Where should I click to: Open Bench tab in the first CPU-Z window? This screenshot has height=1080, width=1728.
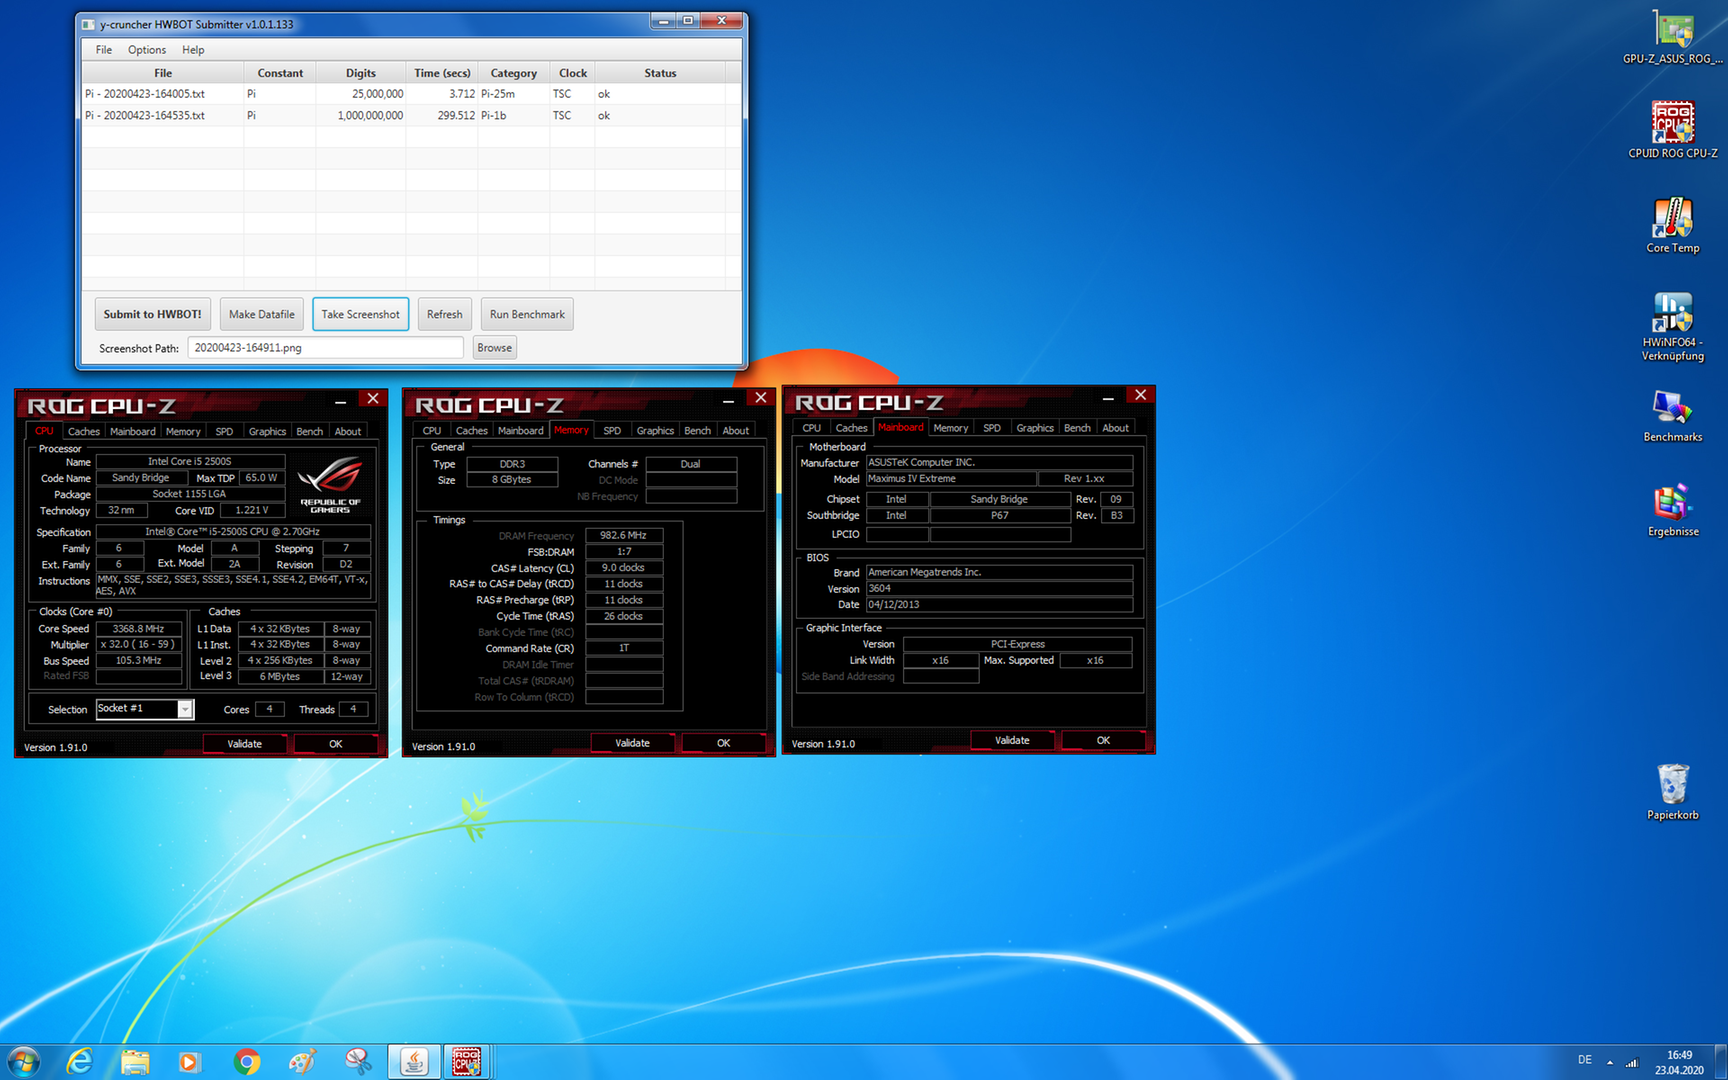[310, 432]
